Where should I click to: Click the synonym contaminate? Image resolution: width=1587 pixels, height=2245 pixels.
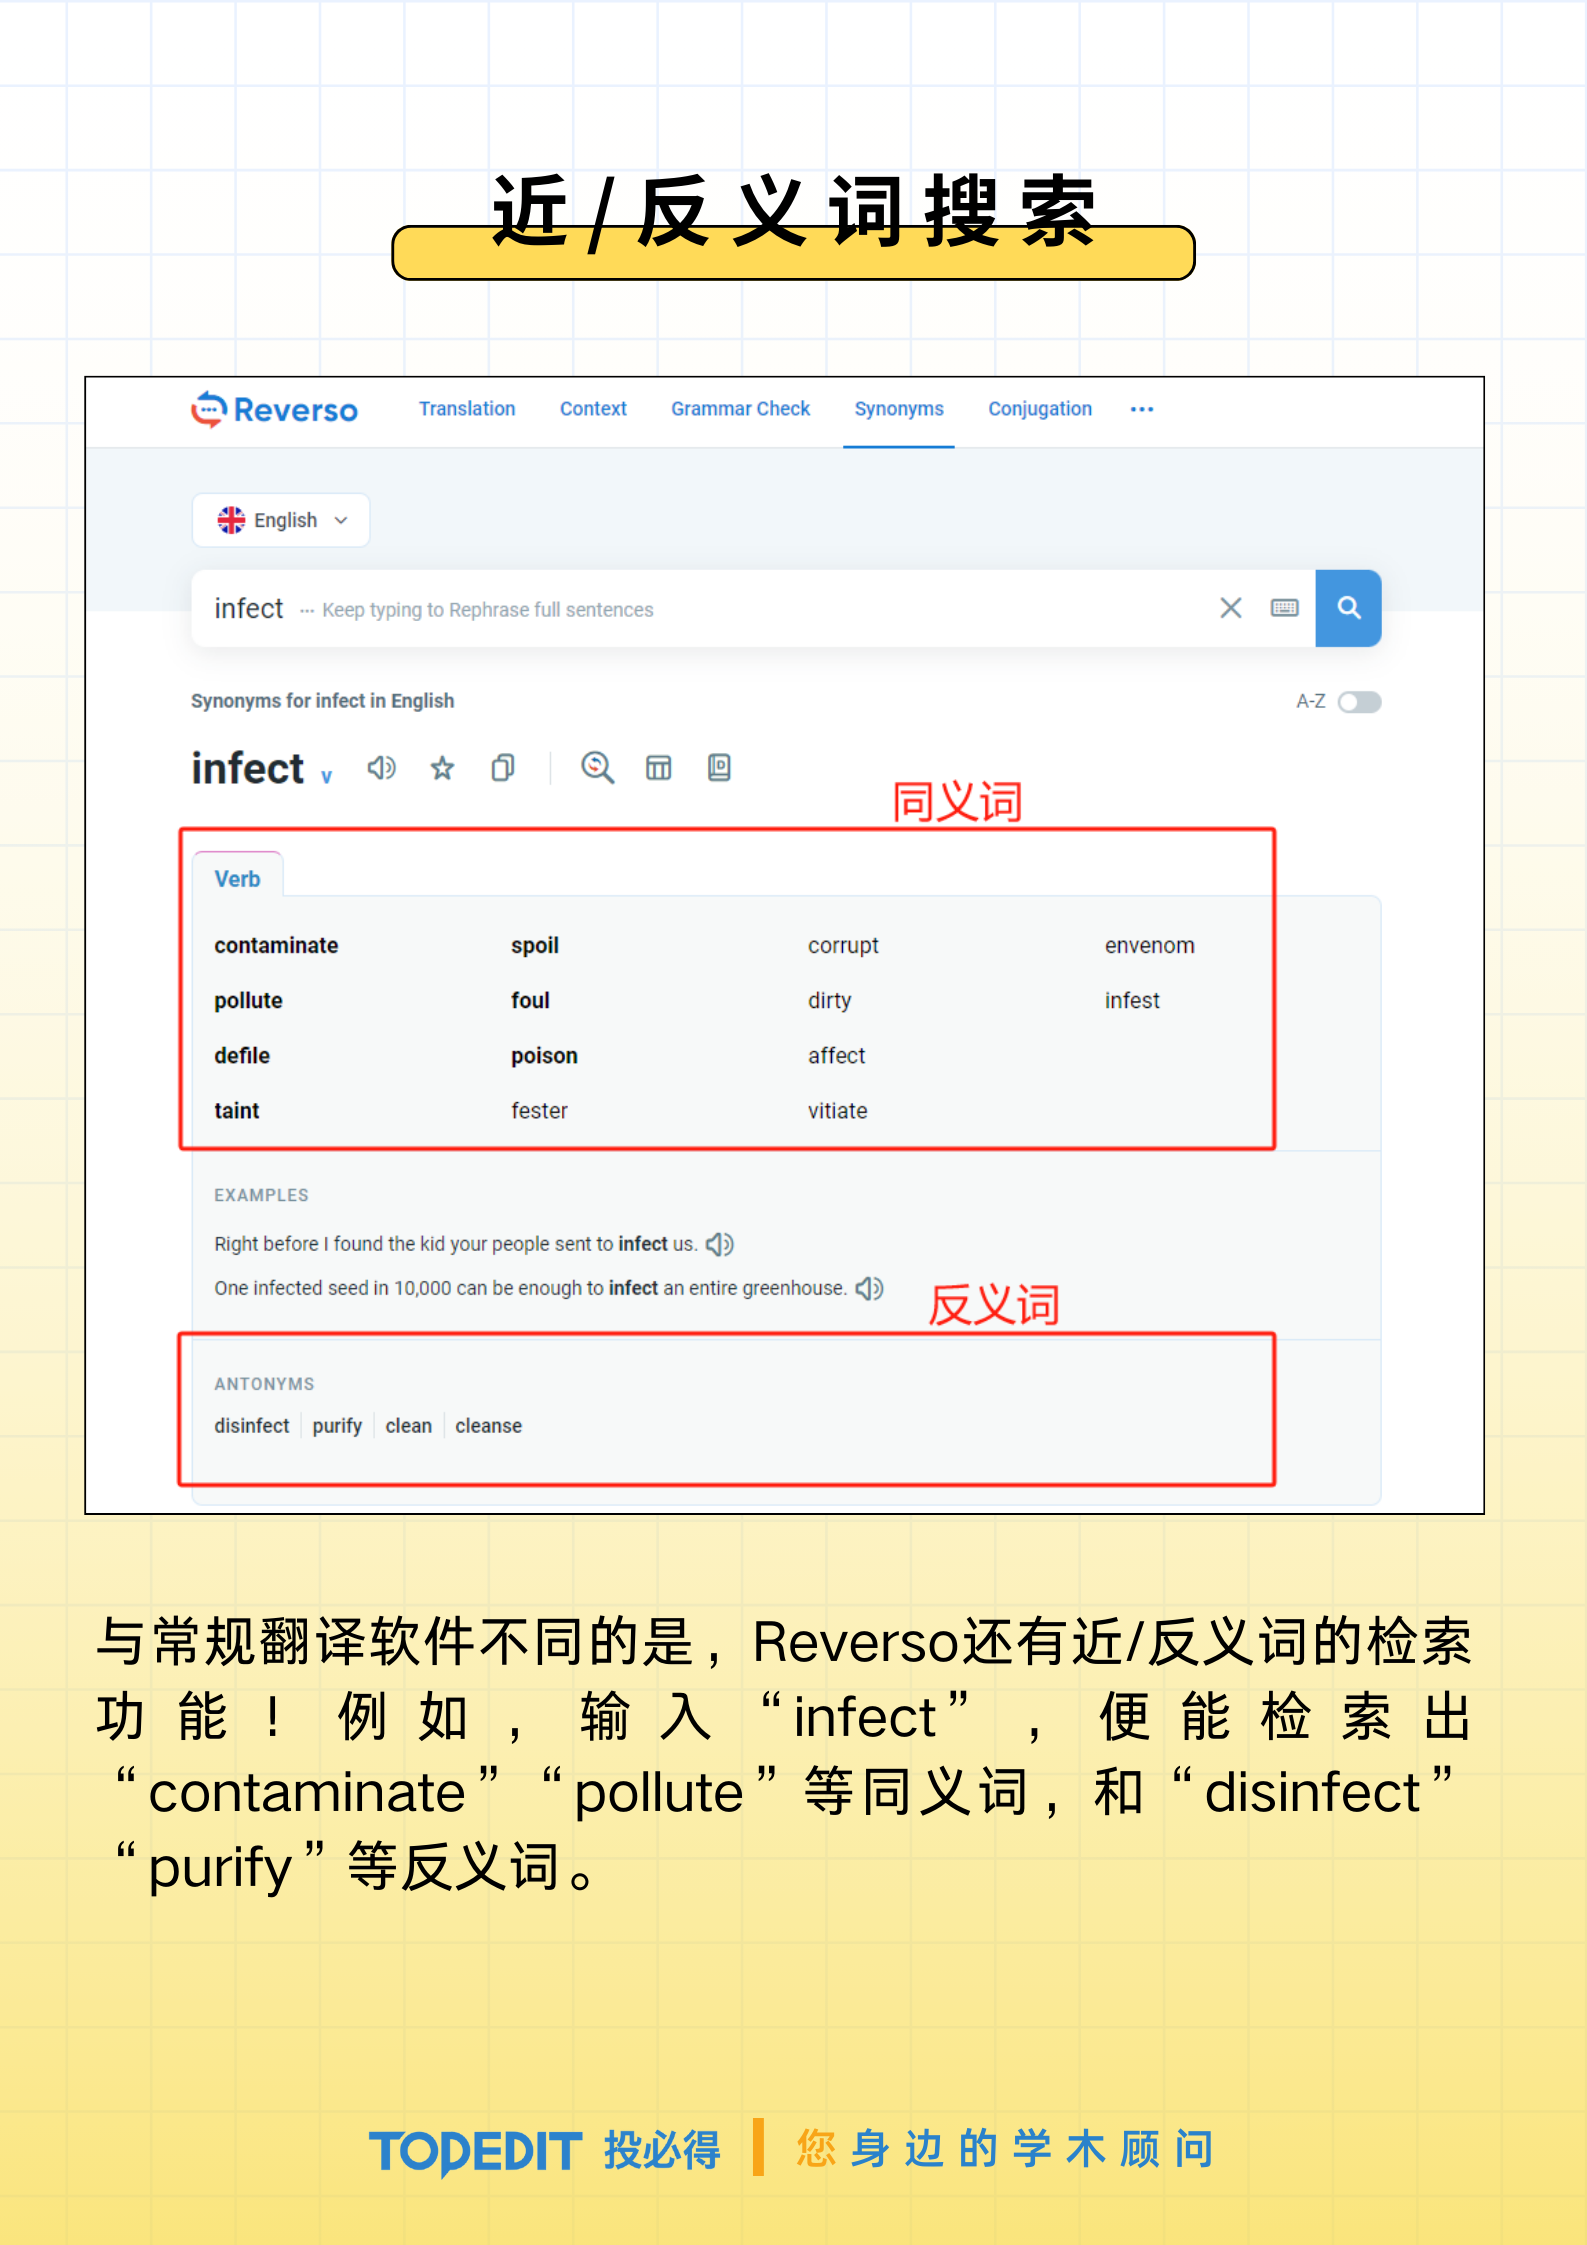276,946
